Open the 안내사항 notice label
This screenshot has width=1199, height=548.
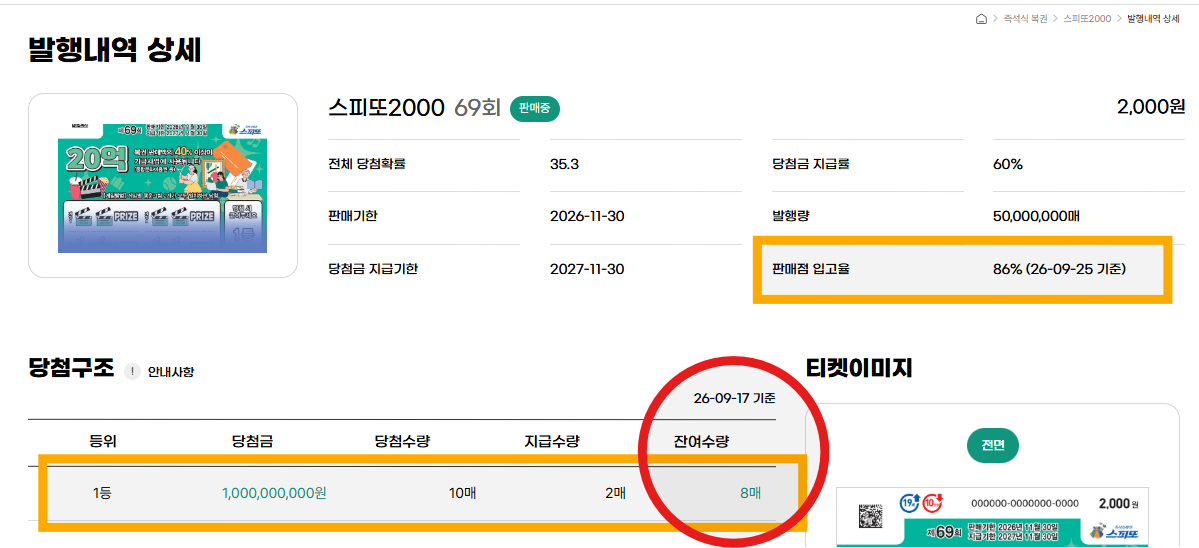tap(171, 372)
